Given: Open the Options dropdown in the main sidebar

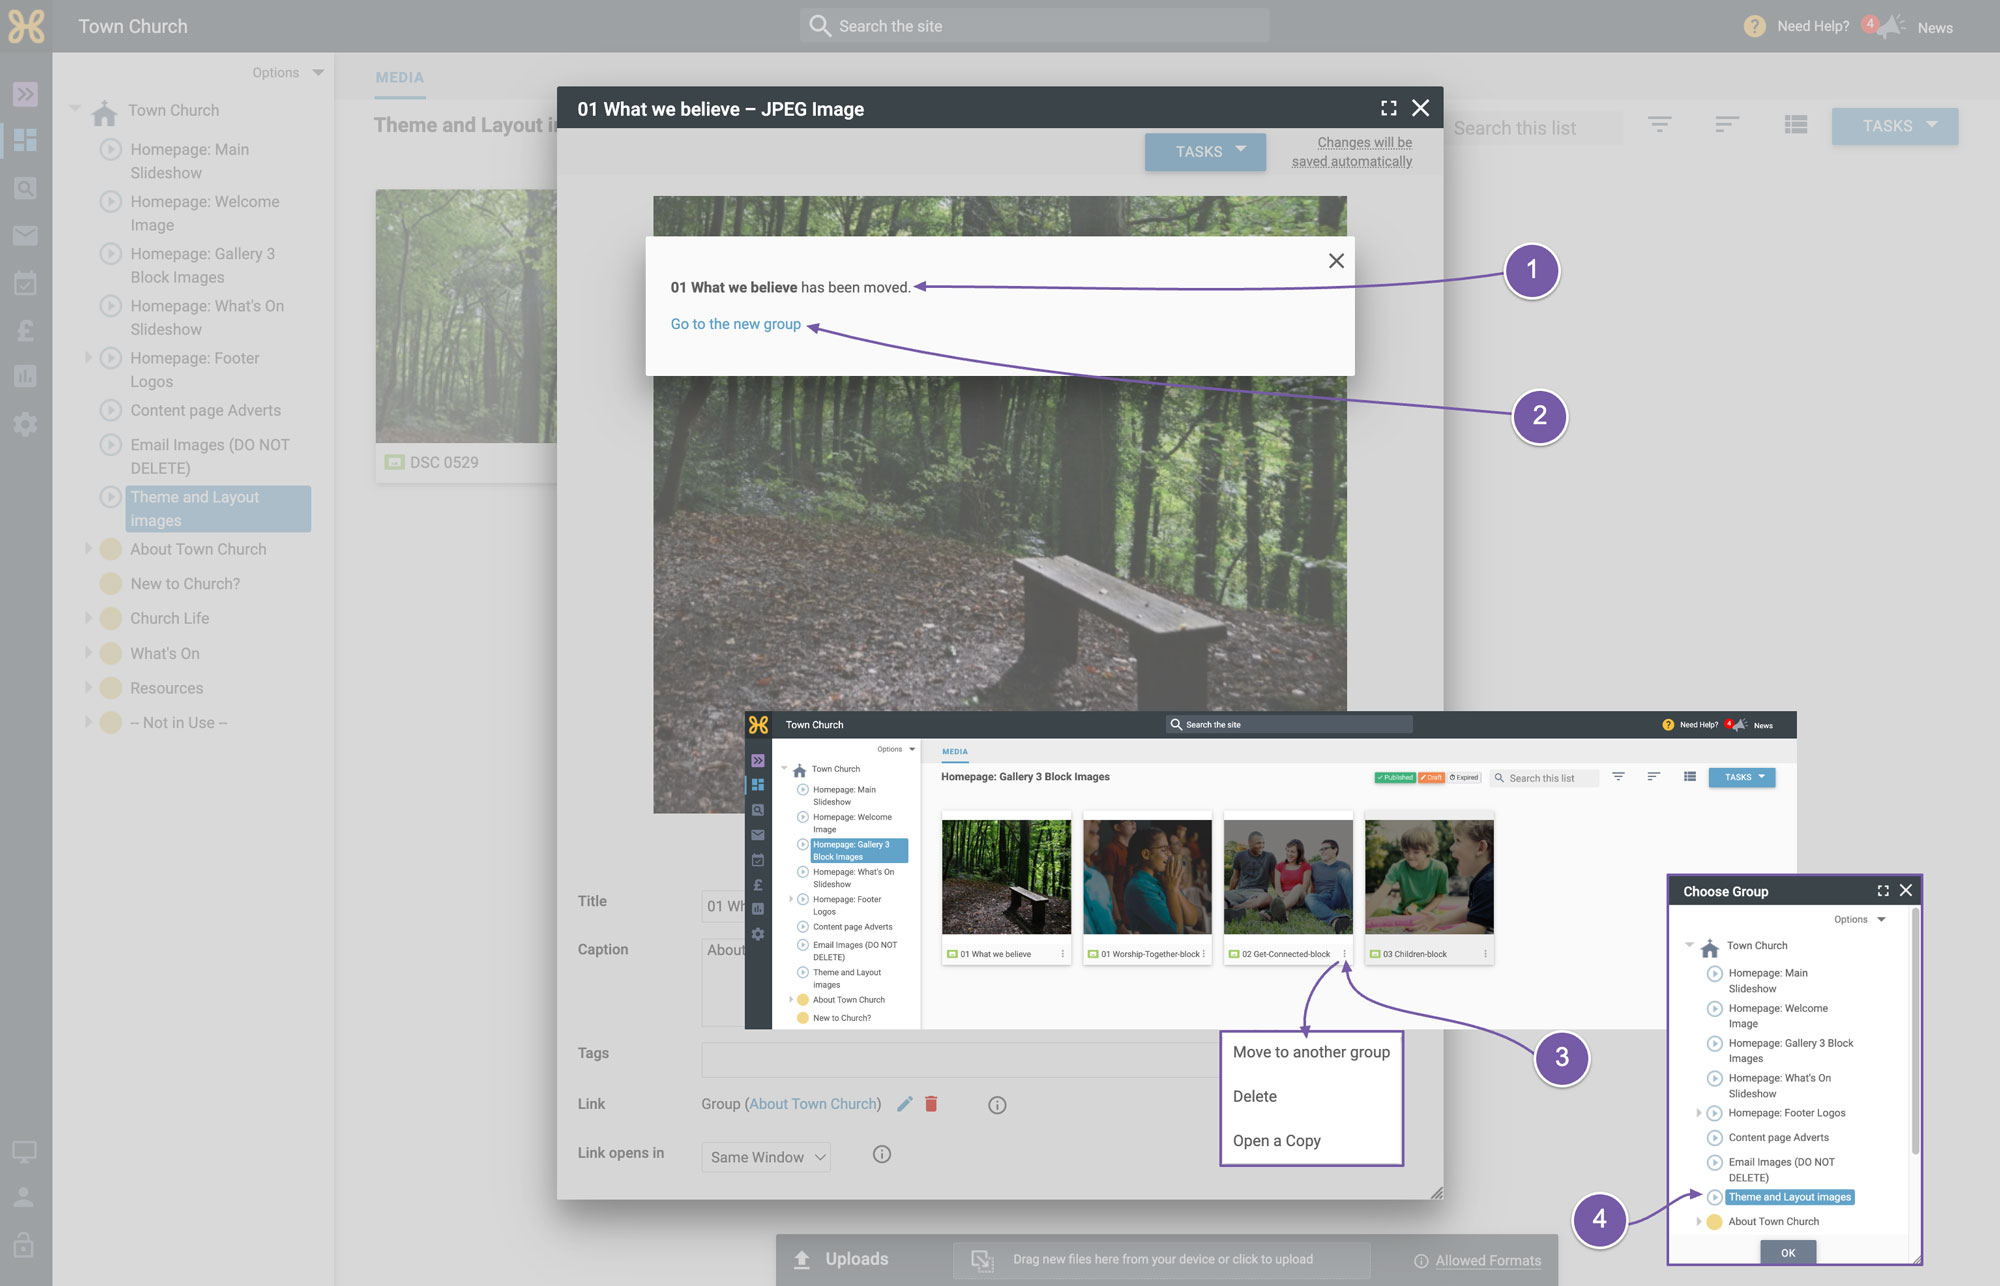Looking at the screenshot, I should 288,73.
